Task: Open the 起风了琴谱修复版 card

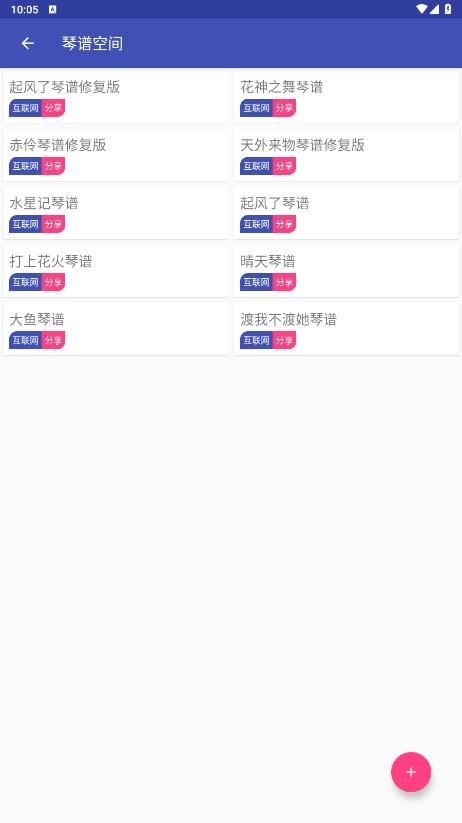Action: click(x=116, y=97)
